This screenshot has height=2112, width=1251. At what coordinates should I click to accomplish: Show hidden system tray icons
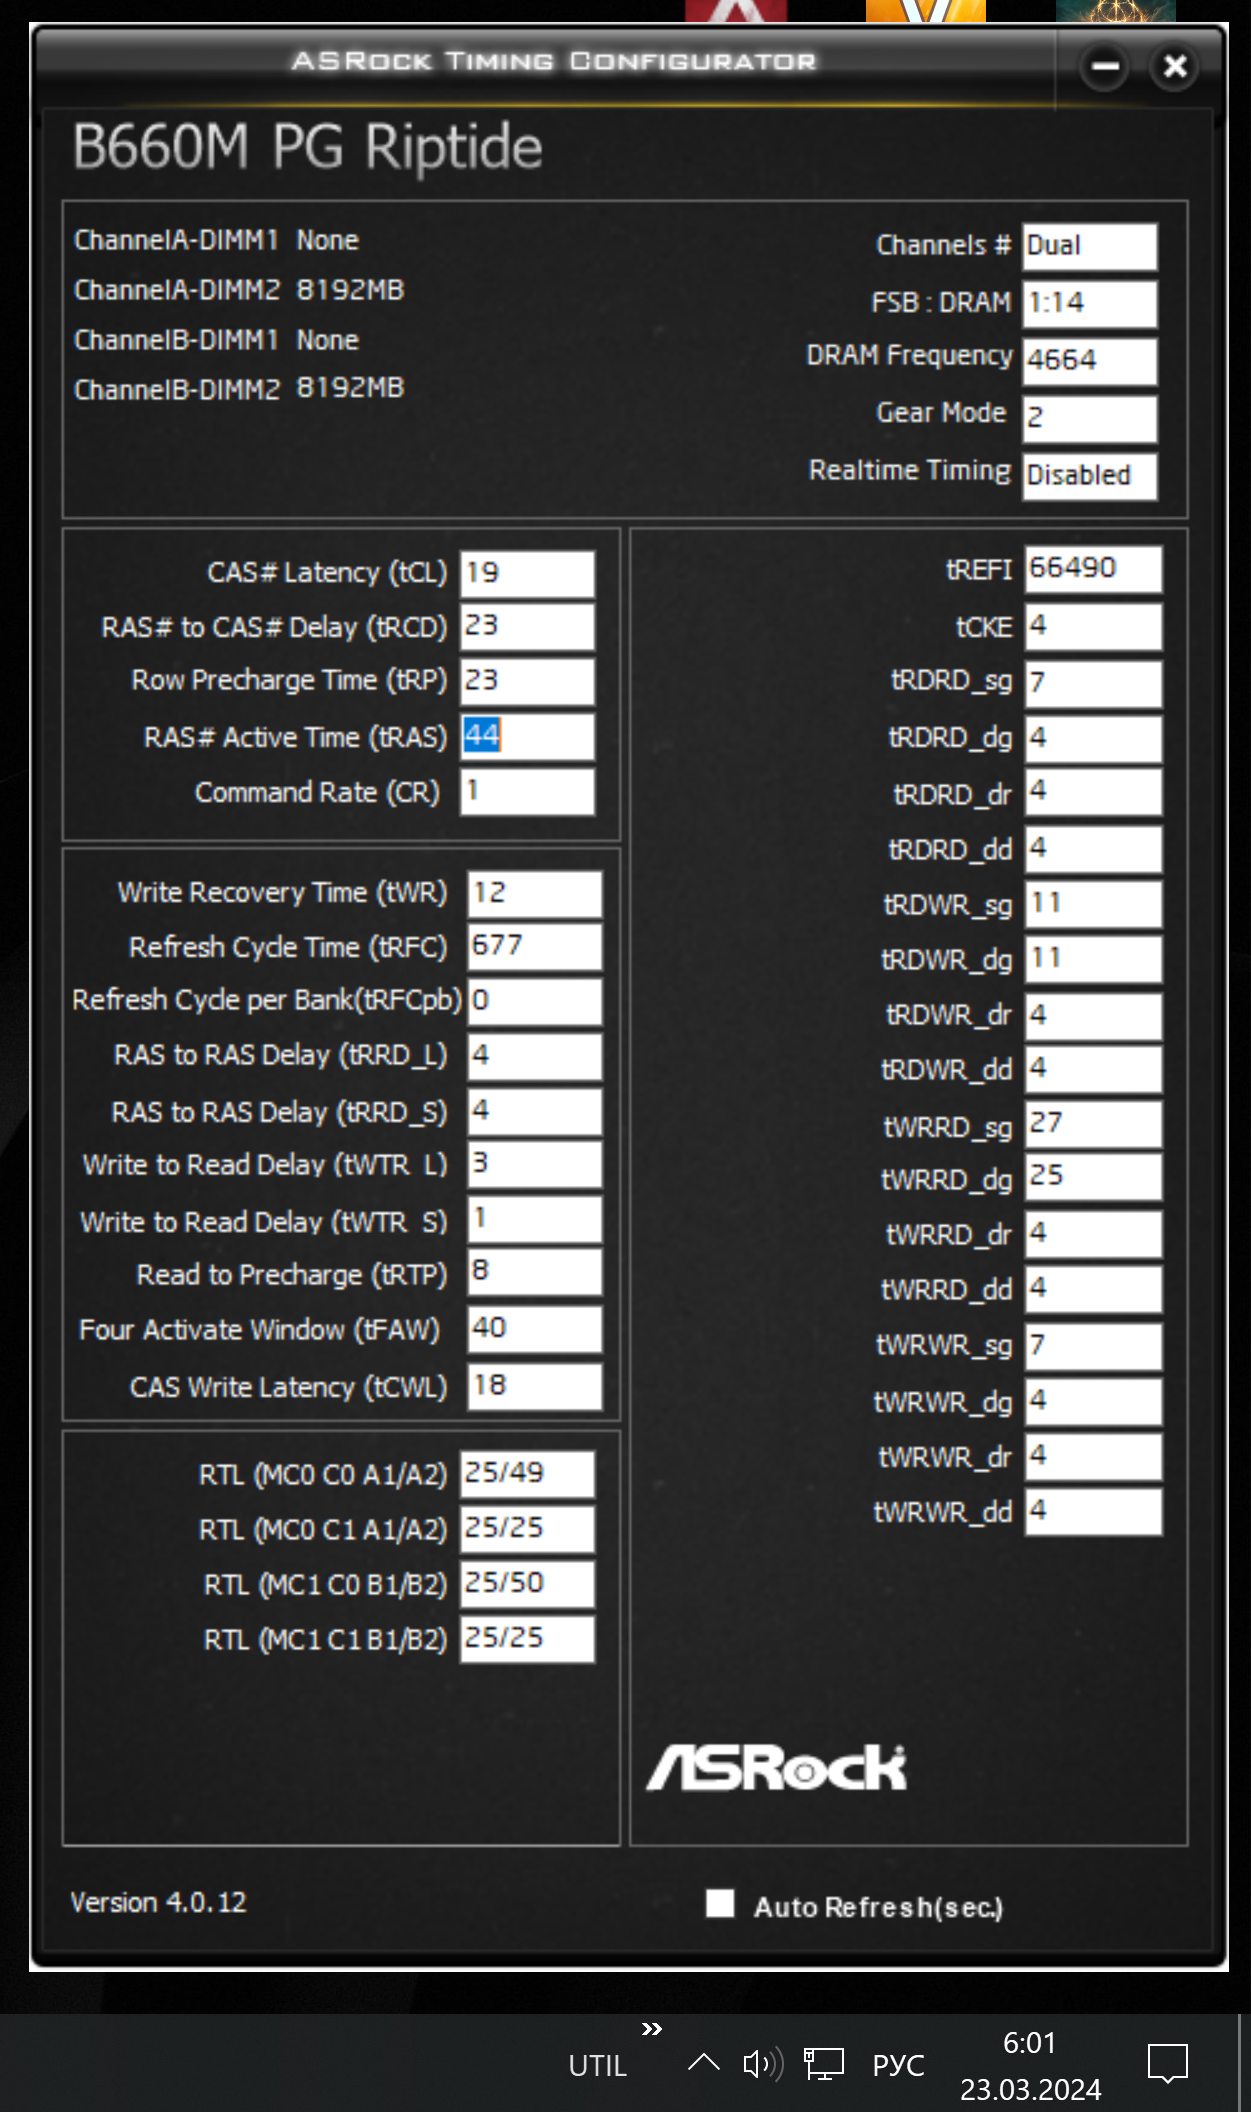click(x=704, y=2063)
